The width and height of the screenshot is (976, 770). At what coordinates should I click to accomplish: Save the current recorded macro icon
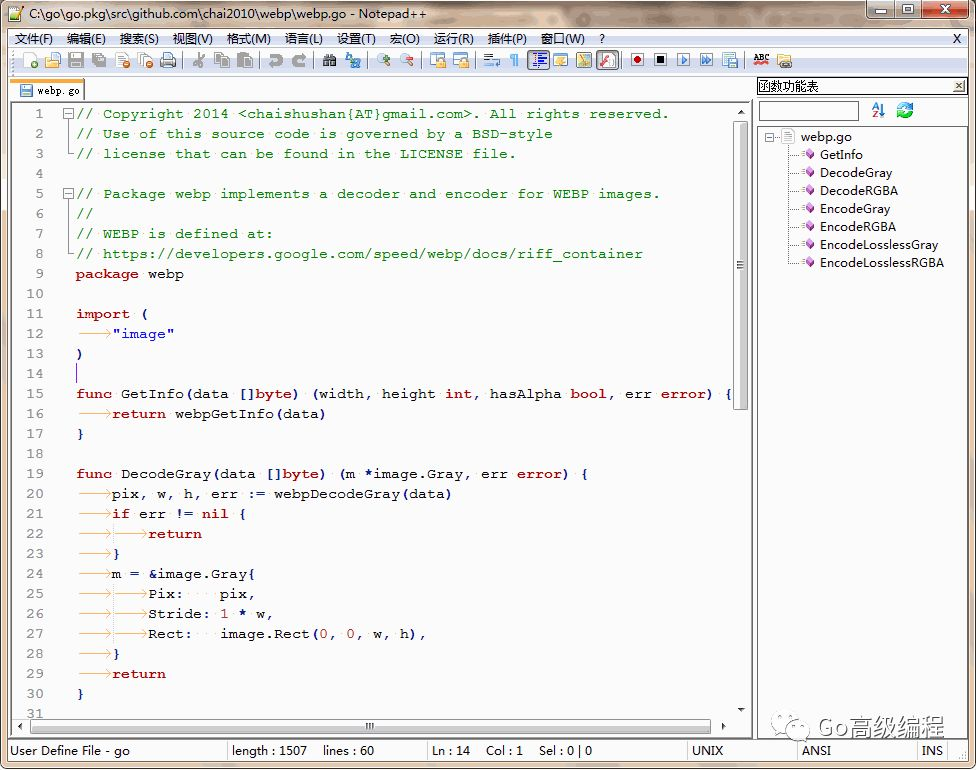(730, 60)
